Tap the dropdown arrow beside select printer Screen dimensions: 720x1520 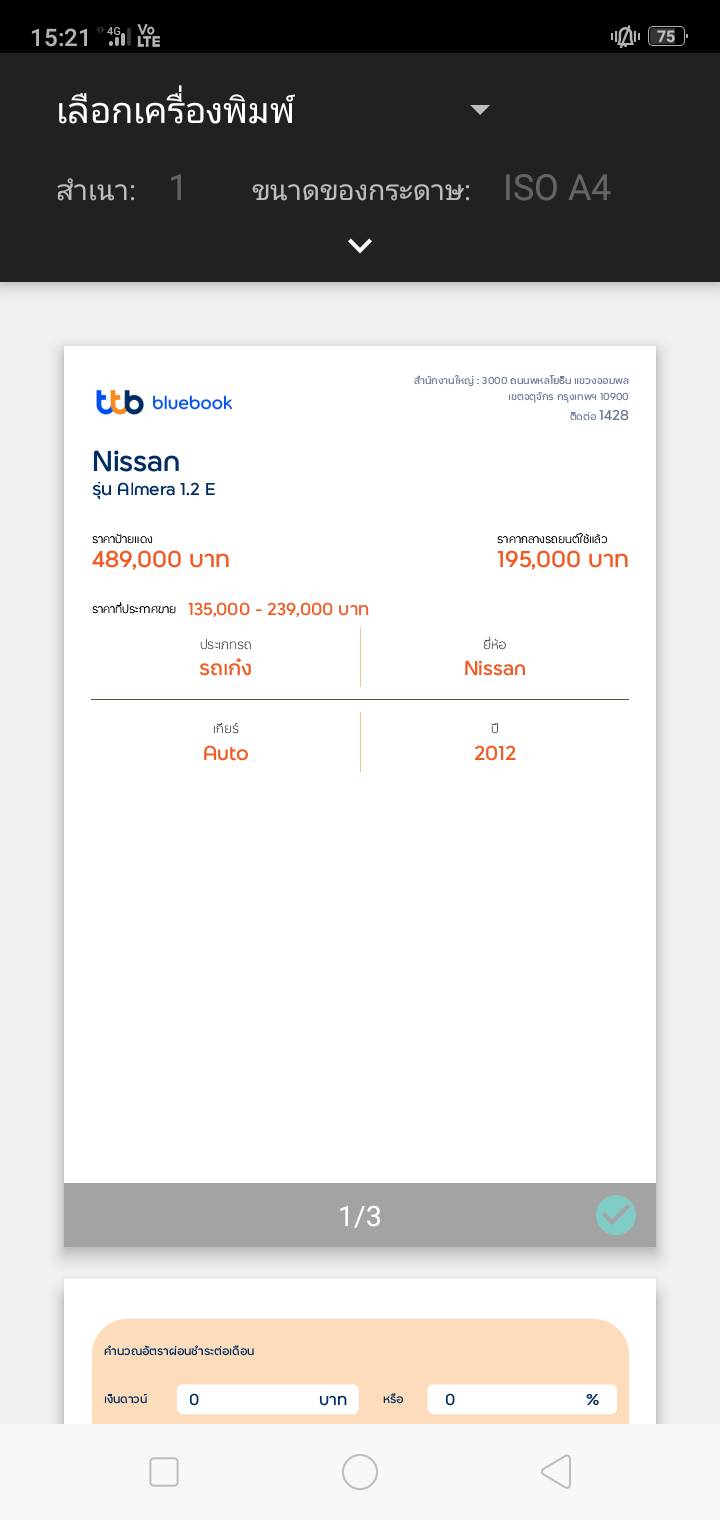click(x=480, y=110)
